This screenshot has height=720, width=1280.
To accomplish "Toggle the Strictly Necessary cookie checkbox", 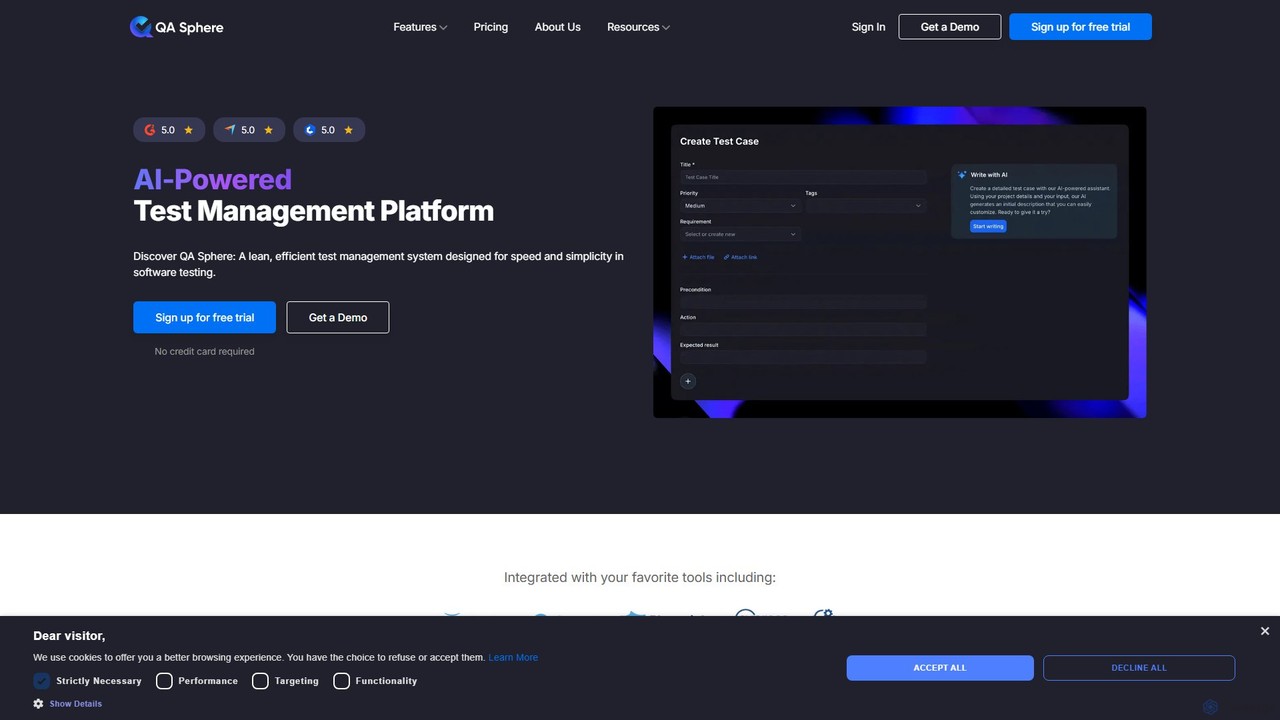I will point(41,681).
